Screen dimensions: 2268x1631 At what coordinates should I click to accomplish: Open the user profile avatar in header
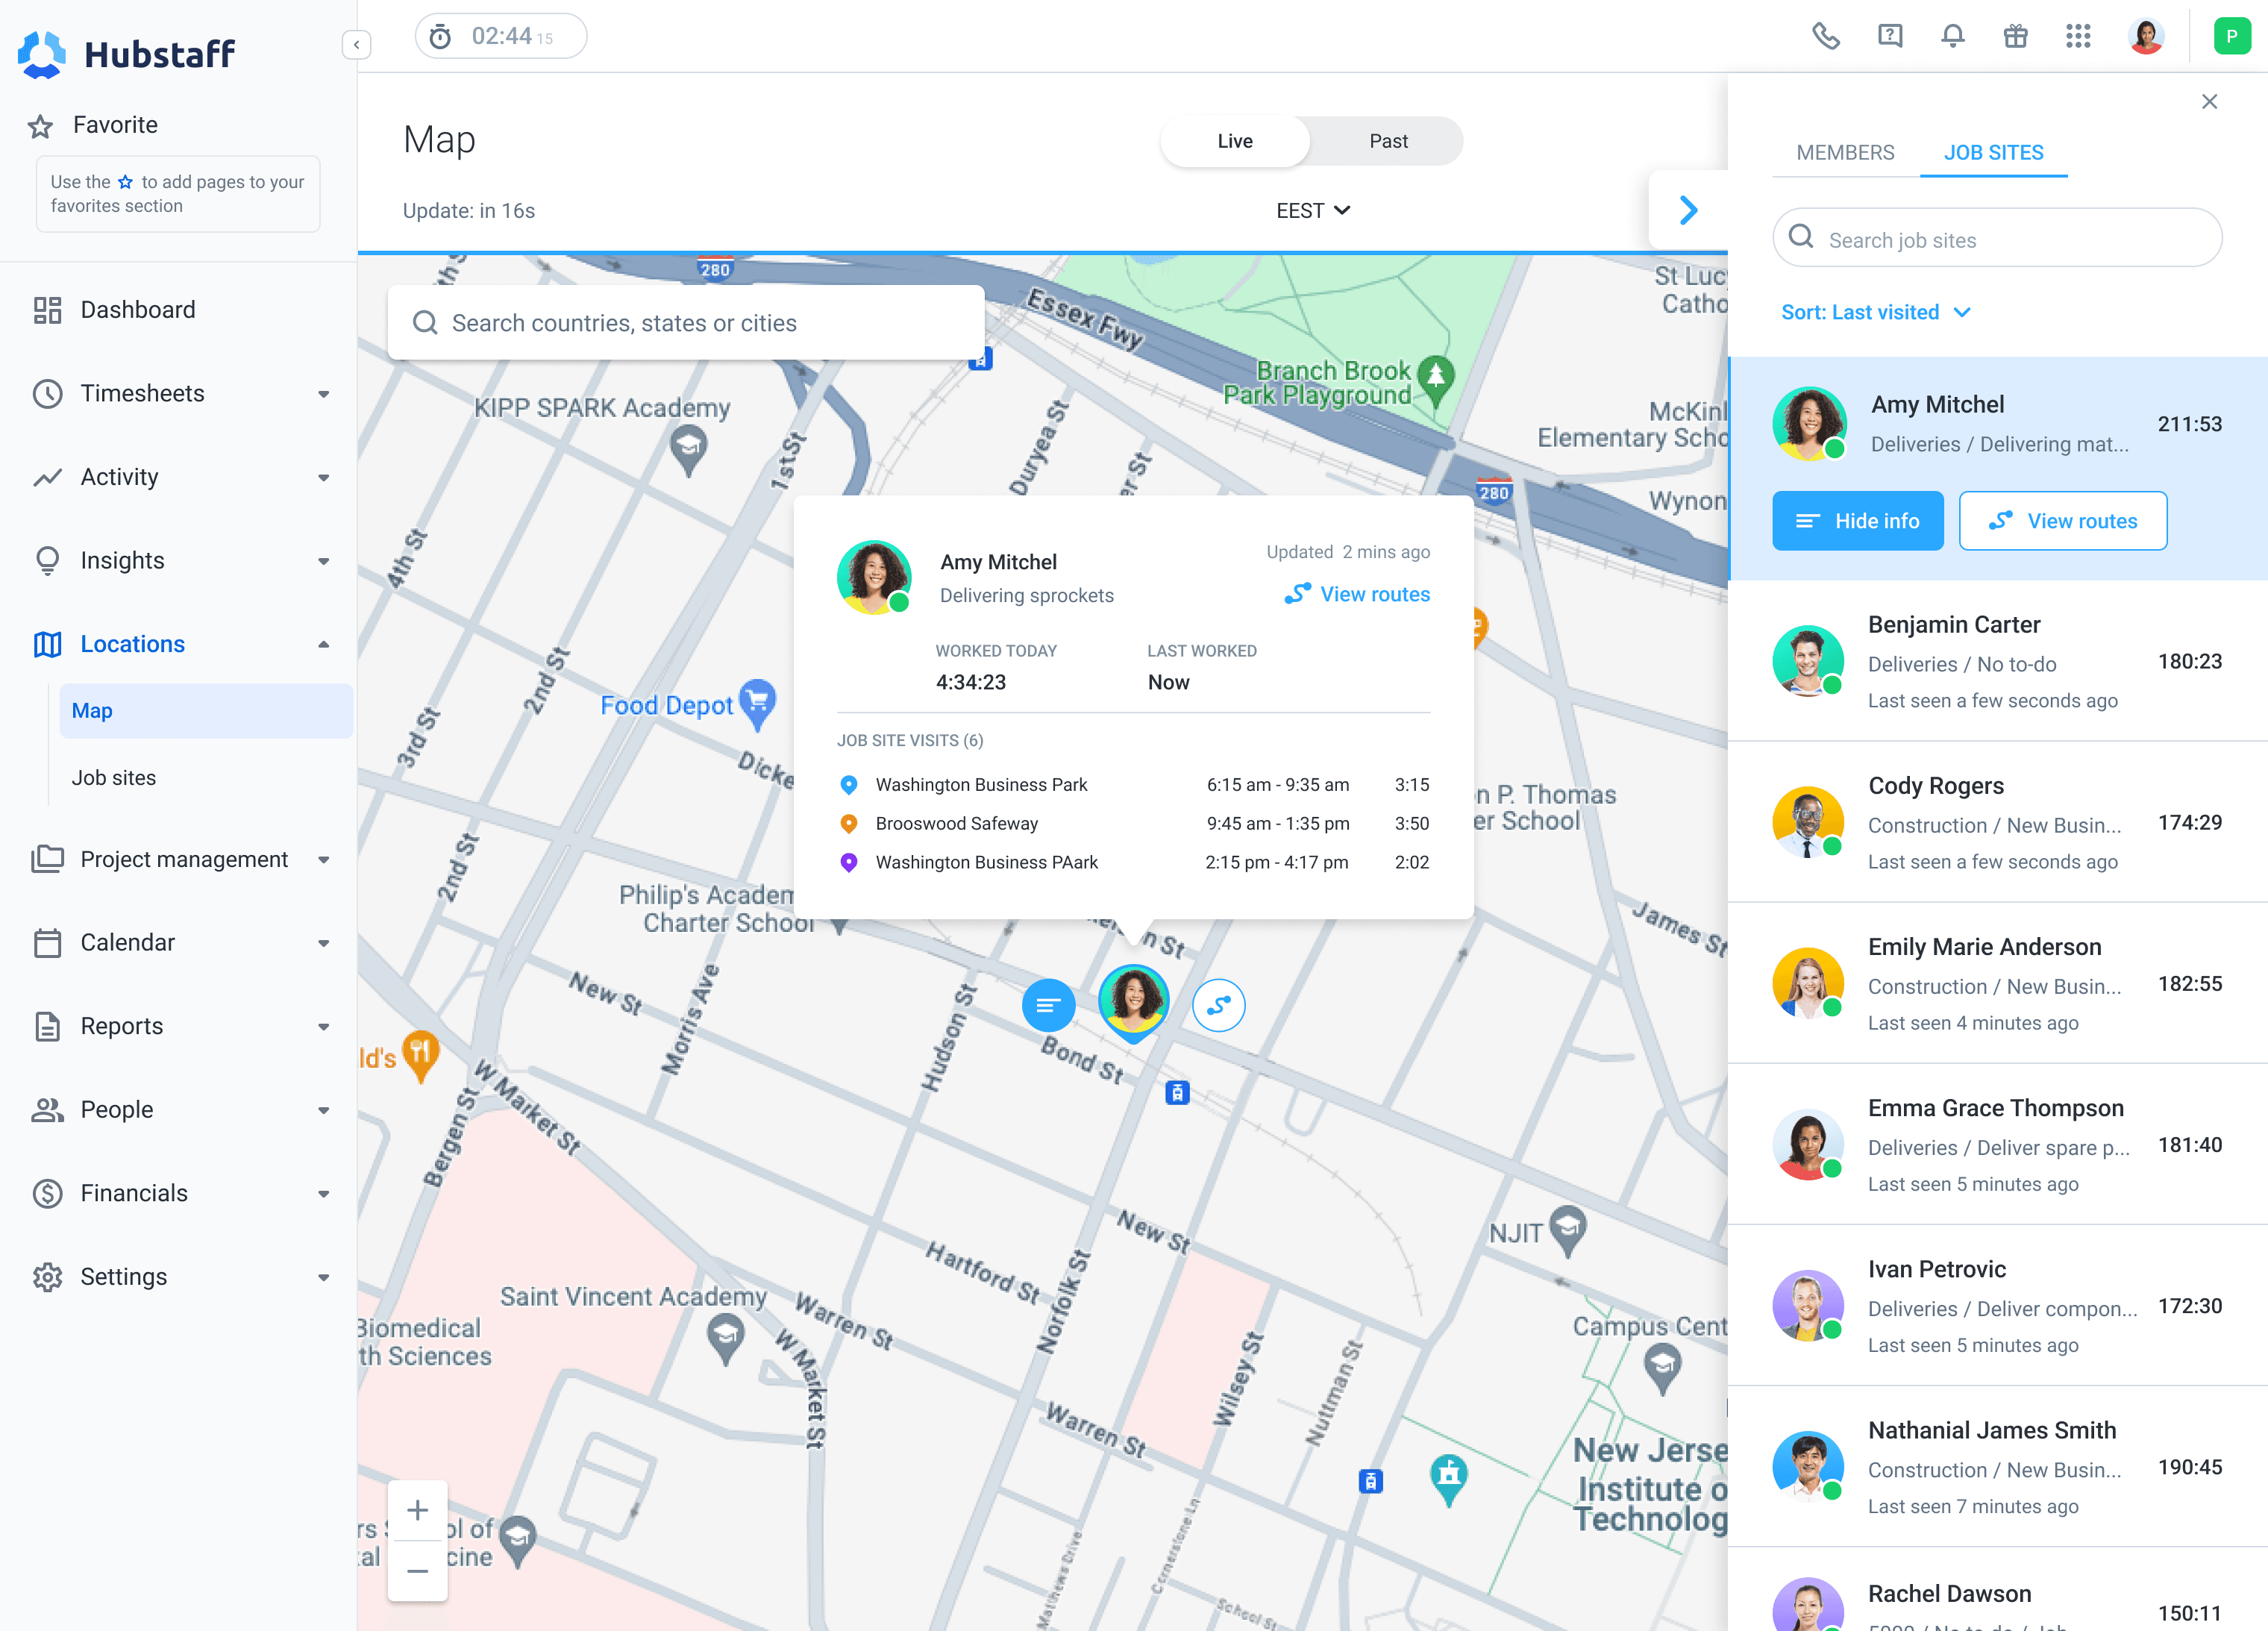(x=2146, y=36)
